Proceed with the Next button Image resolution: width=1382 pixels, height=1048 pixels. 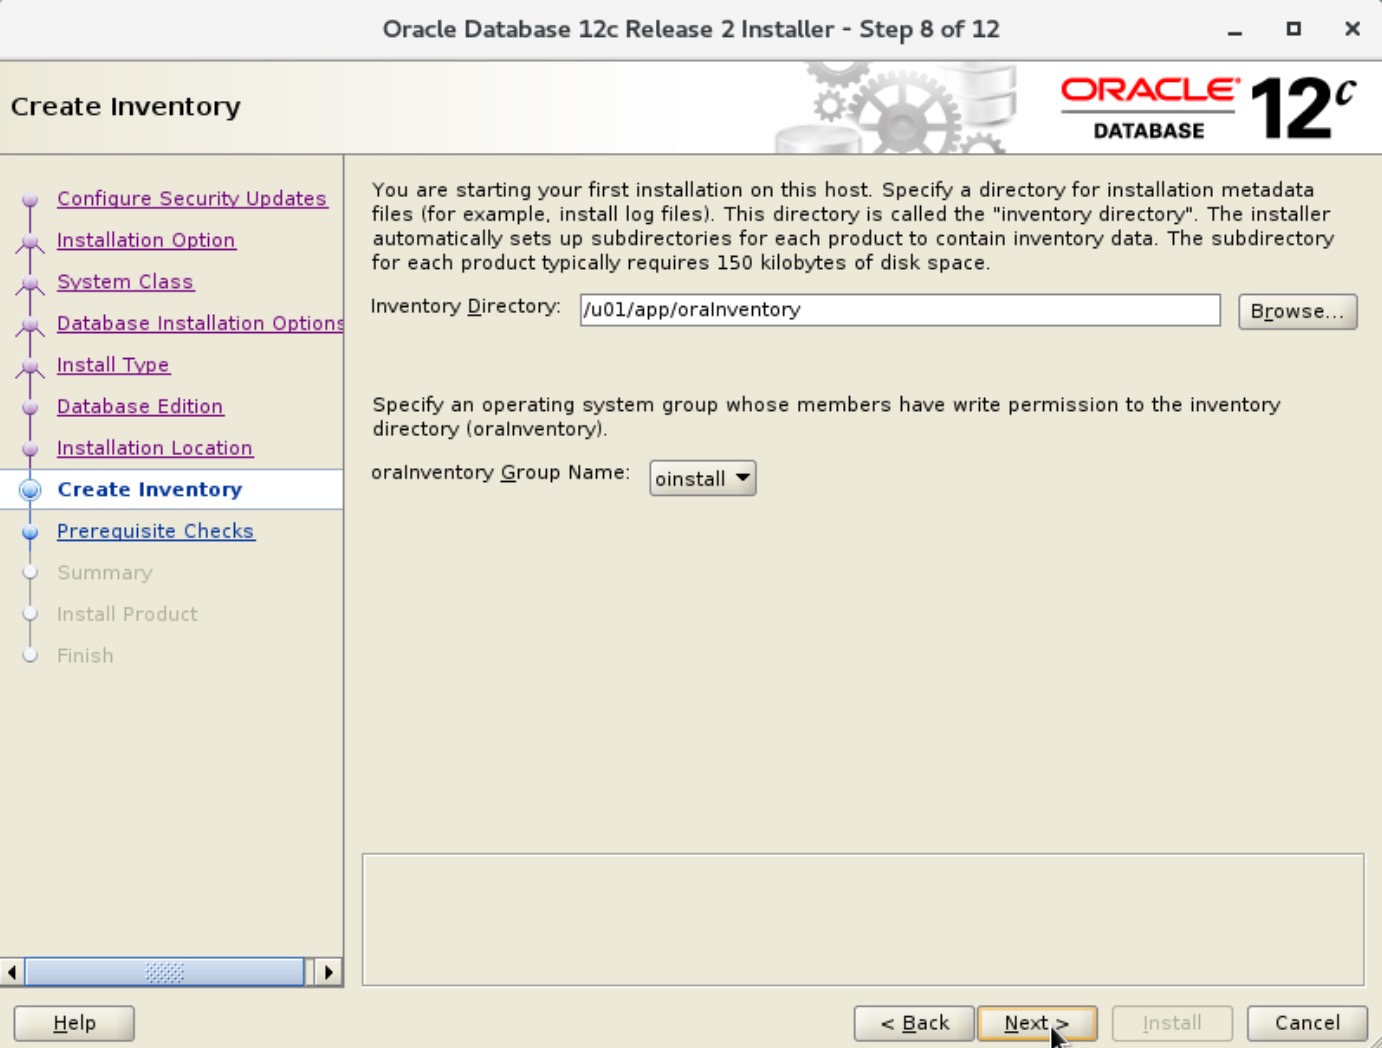[x=1037, y=1023]
